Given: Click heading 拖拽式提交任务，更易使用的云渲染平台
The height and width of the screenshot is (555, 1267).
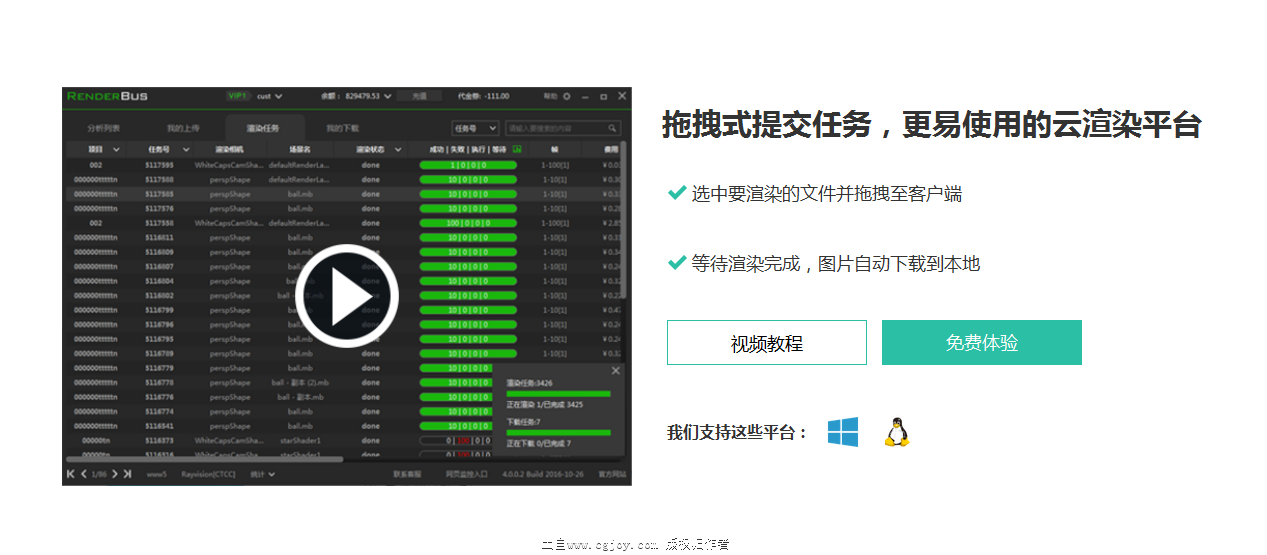Looking at the screenshot, I should (931, 125).
